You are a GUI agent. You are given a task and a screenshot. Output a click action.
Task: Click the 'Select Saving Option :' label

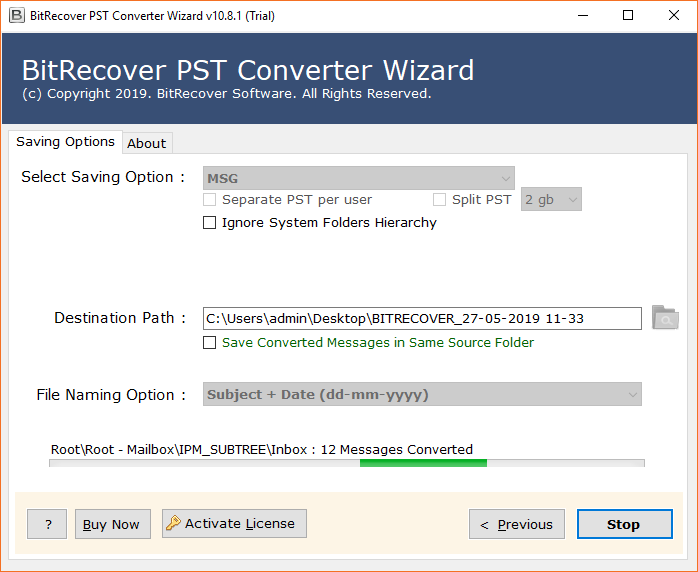click(x=103, y=177)
